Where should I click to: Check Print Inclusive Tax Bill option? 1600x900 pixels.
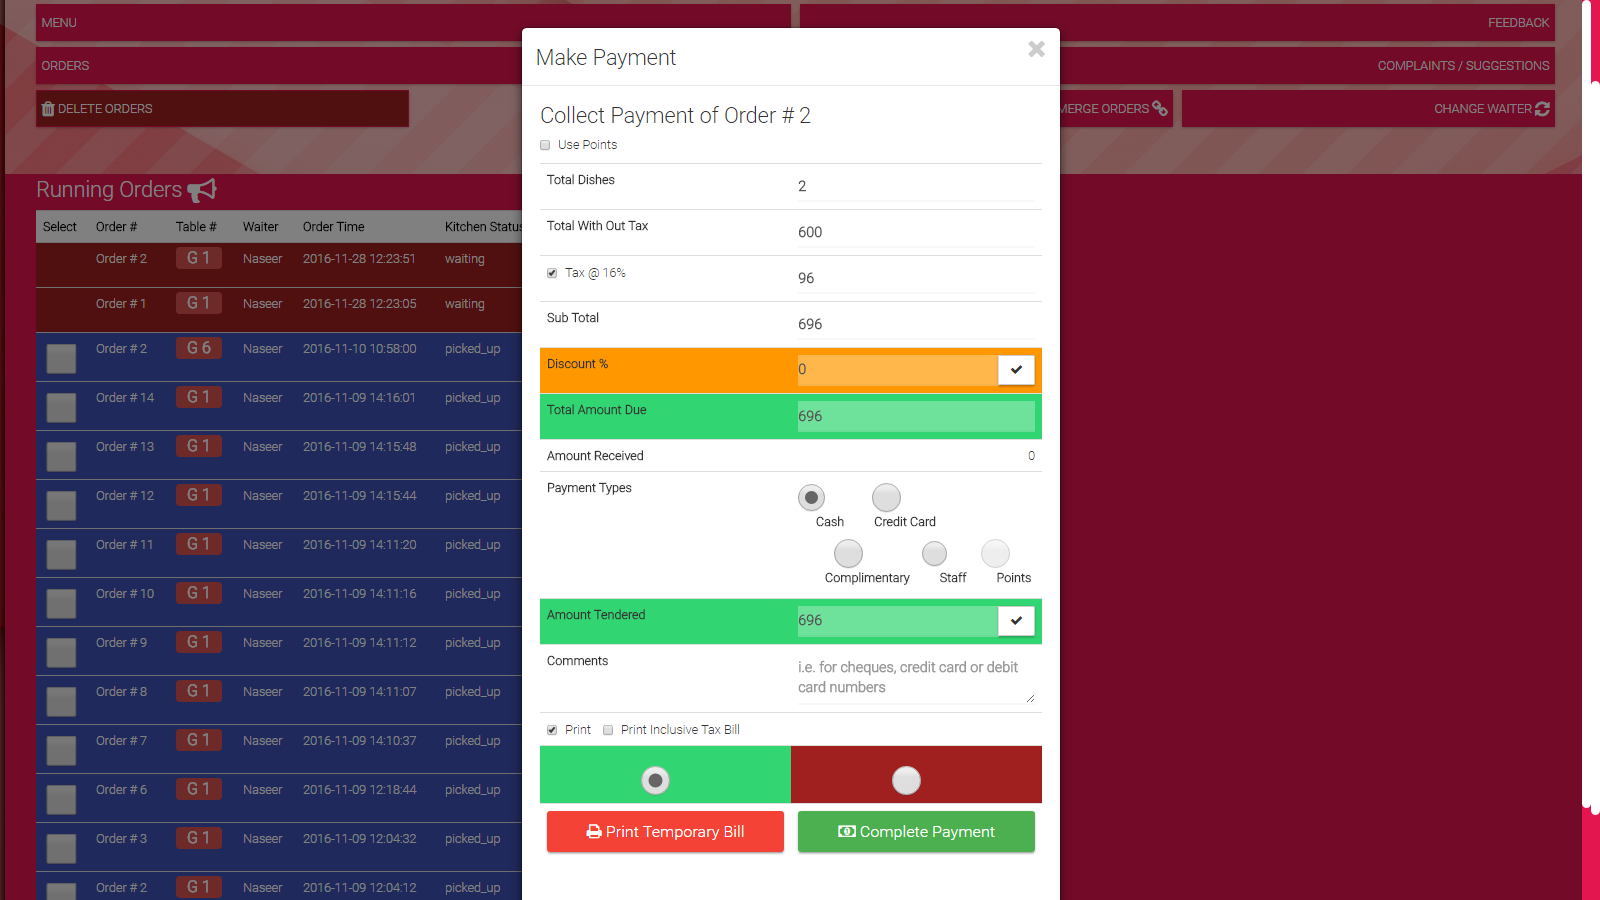[x=608, y=730]
